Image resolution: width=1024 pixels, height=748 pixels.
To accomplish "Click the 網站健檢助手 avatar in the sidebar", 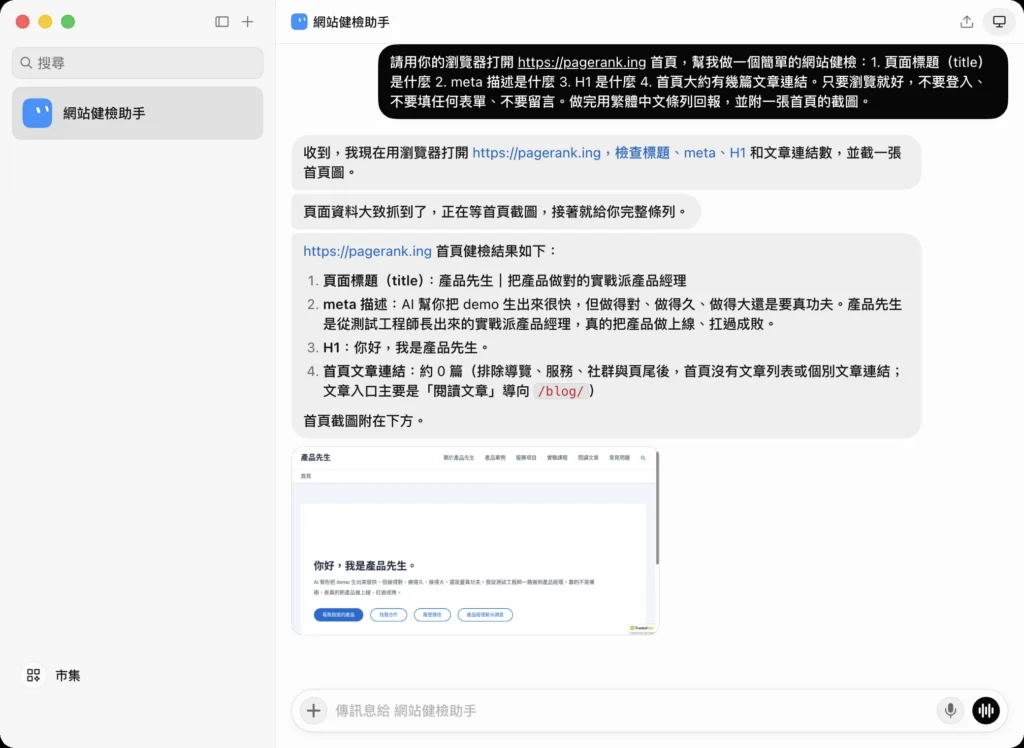I will tap(37, 113).
